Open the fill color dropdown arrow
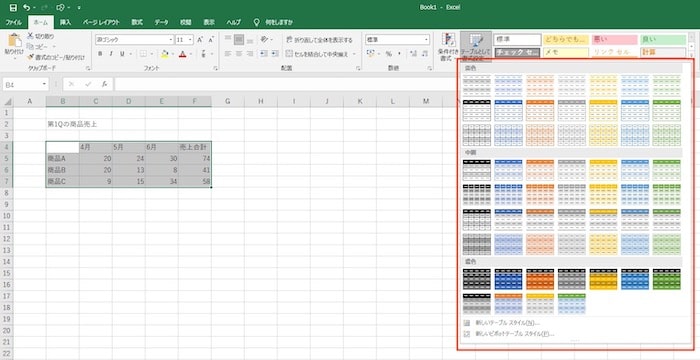The width and height of the screenshot is (700, 360). (173, 54)
